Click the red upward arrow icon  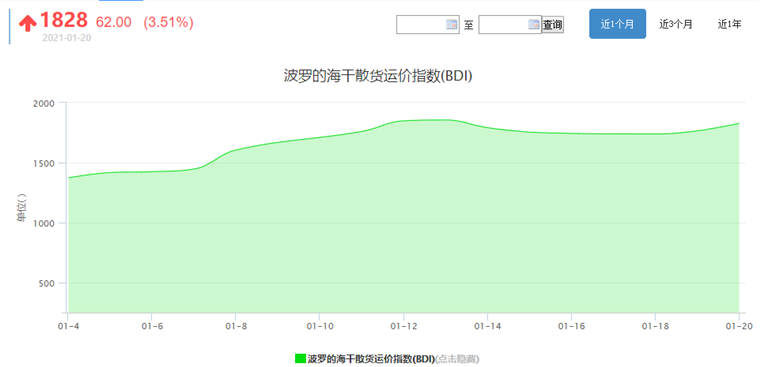pyautogui.click(x=28, y=22)
